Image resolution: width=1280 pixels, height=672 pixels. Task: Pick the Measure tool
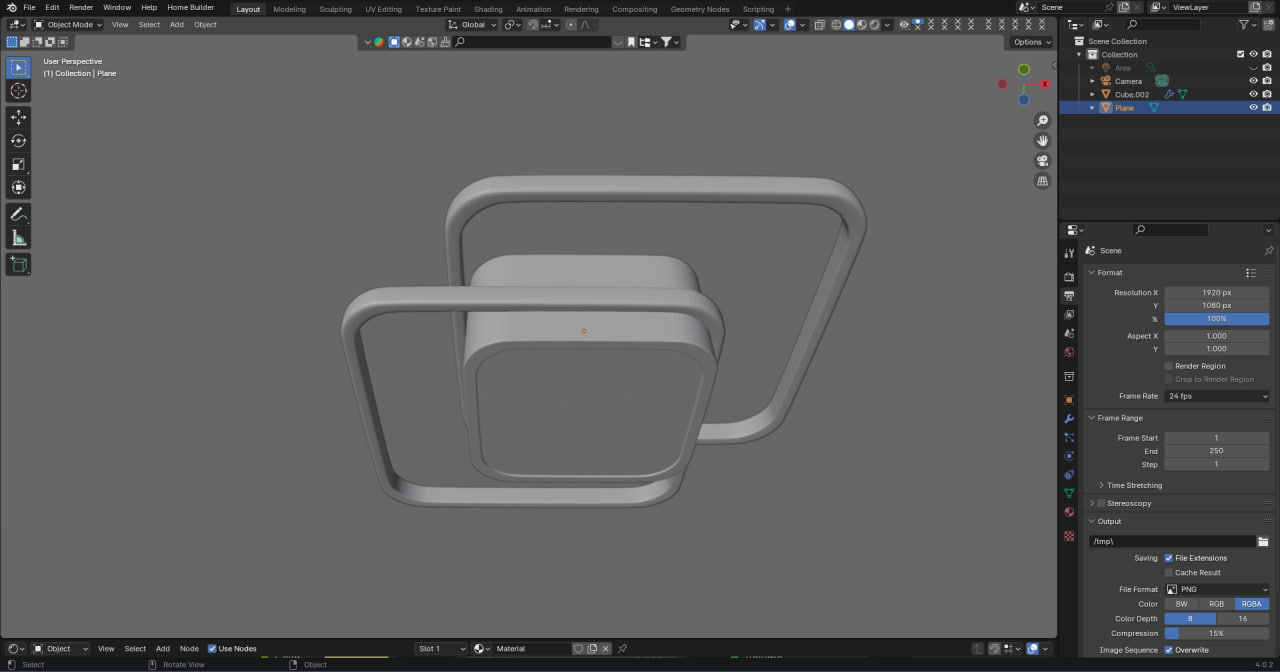click(x=18, y=238)
